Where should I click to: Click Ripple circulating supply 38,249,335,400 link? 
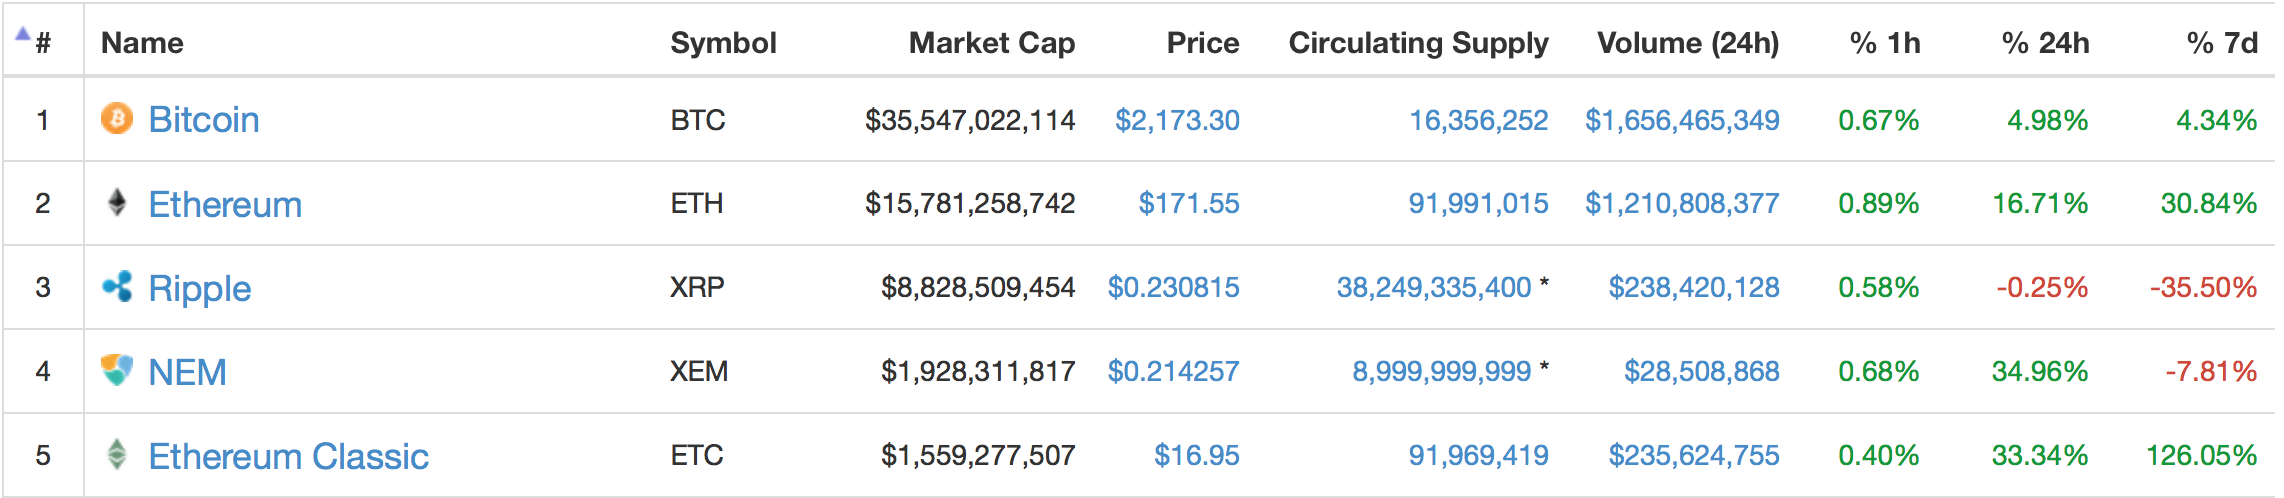(x=1434, y=287)
